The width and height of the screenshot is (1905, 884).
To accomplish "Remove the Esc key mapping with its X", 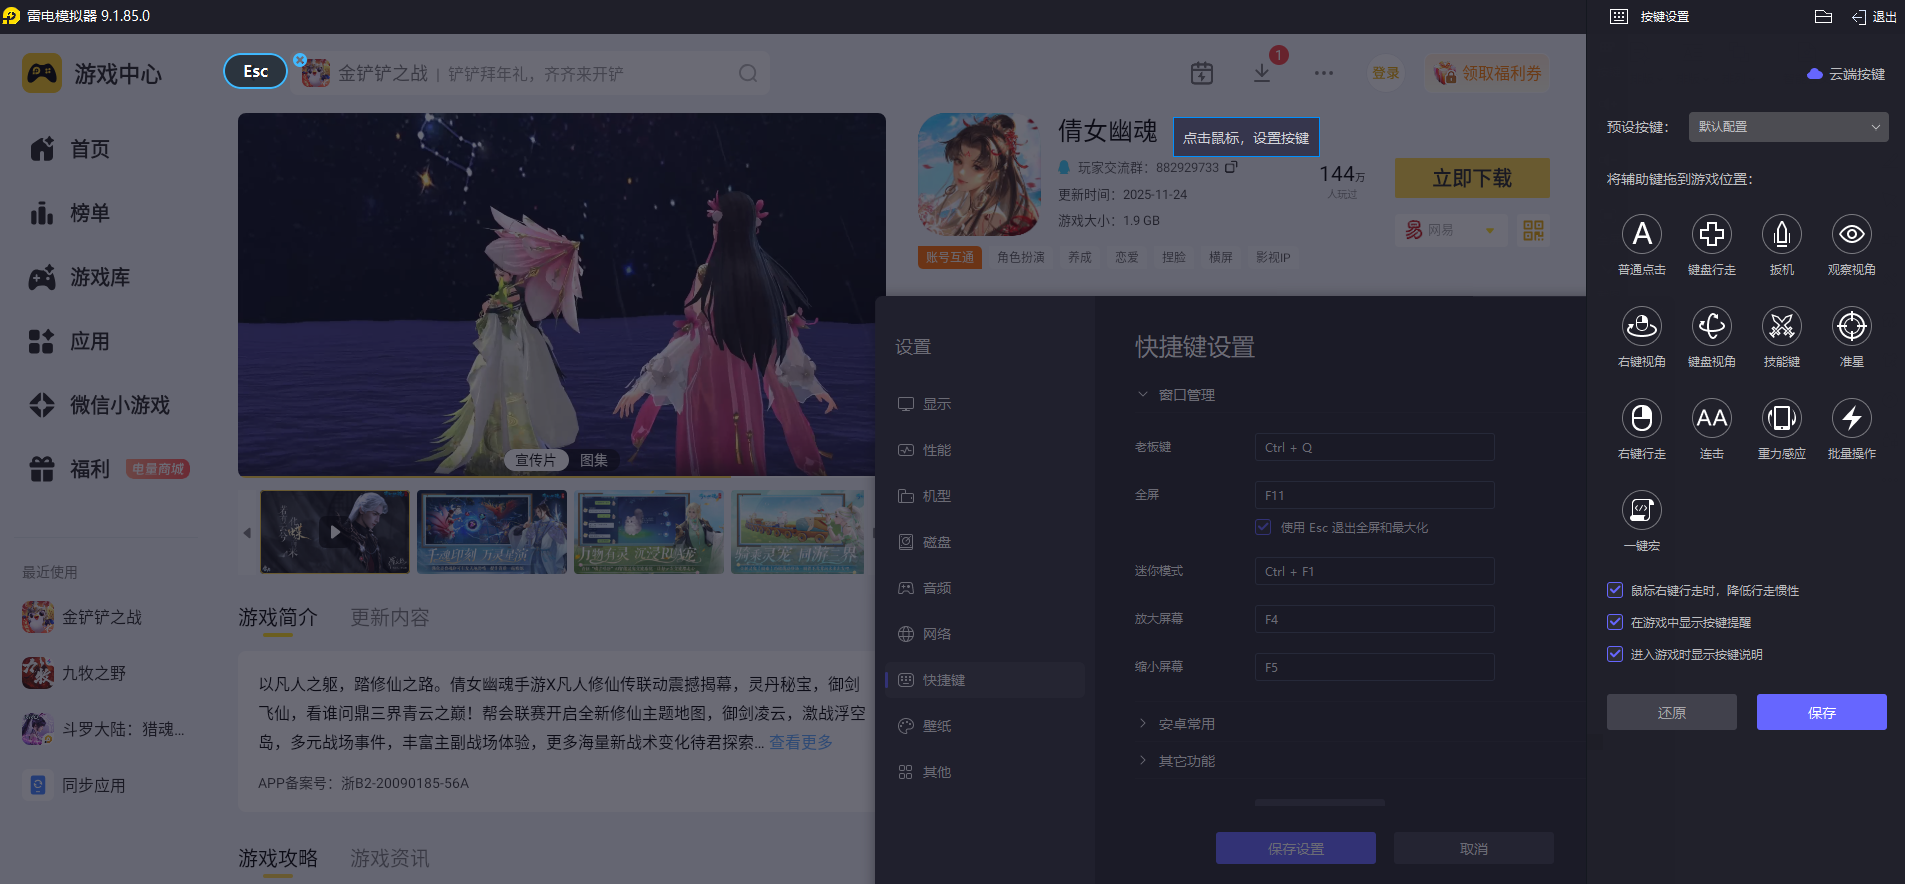I will point(300,60).
